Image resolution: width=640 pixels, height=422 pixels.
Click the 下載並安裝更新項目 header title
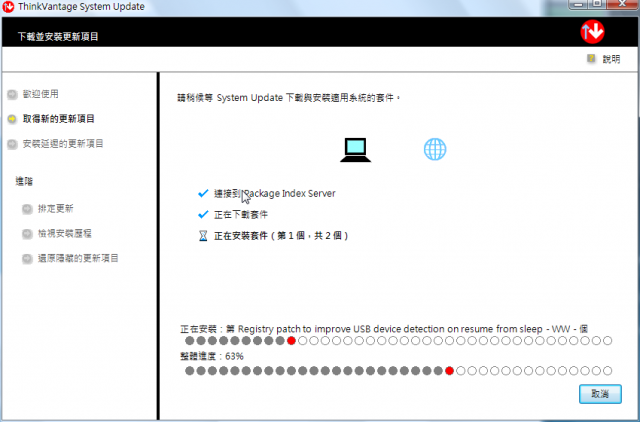pyautogui.click(x=58, y=36)
